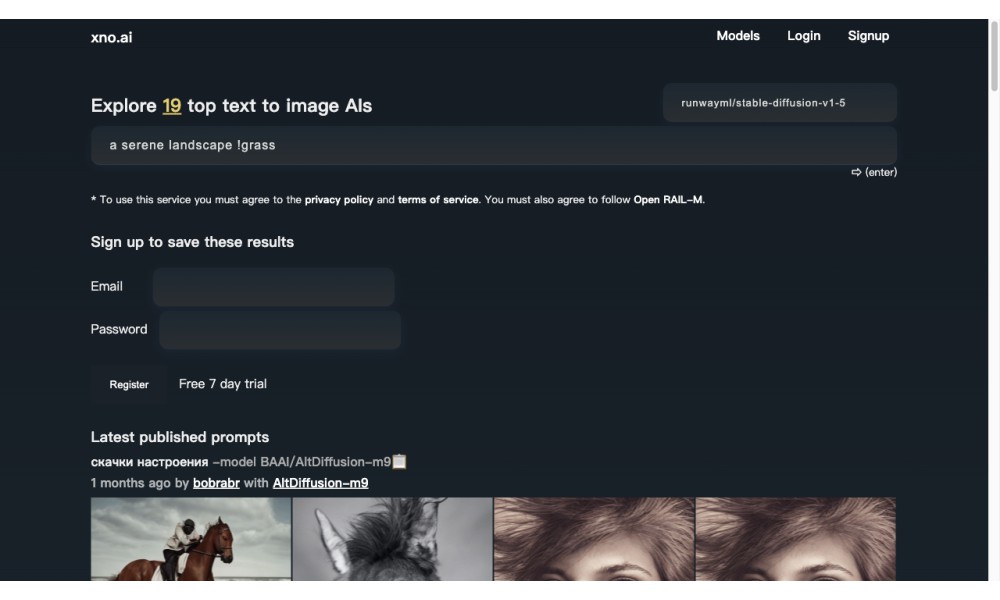Open the gray donkey ears thumbnail

click(392, 539)
